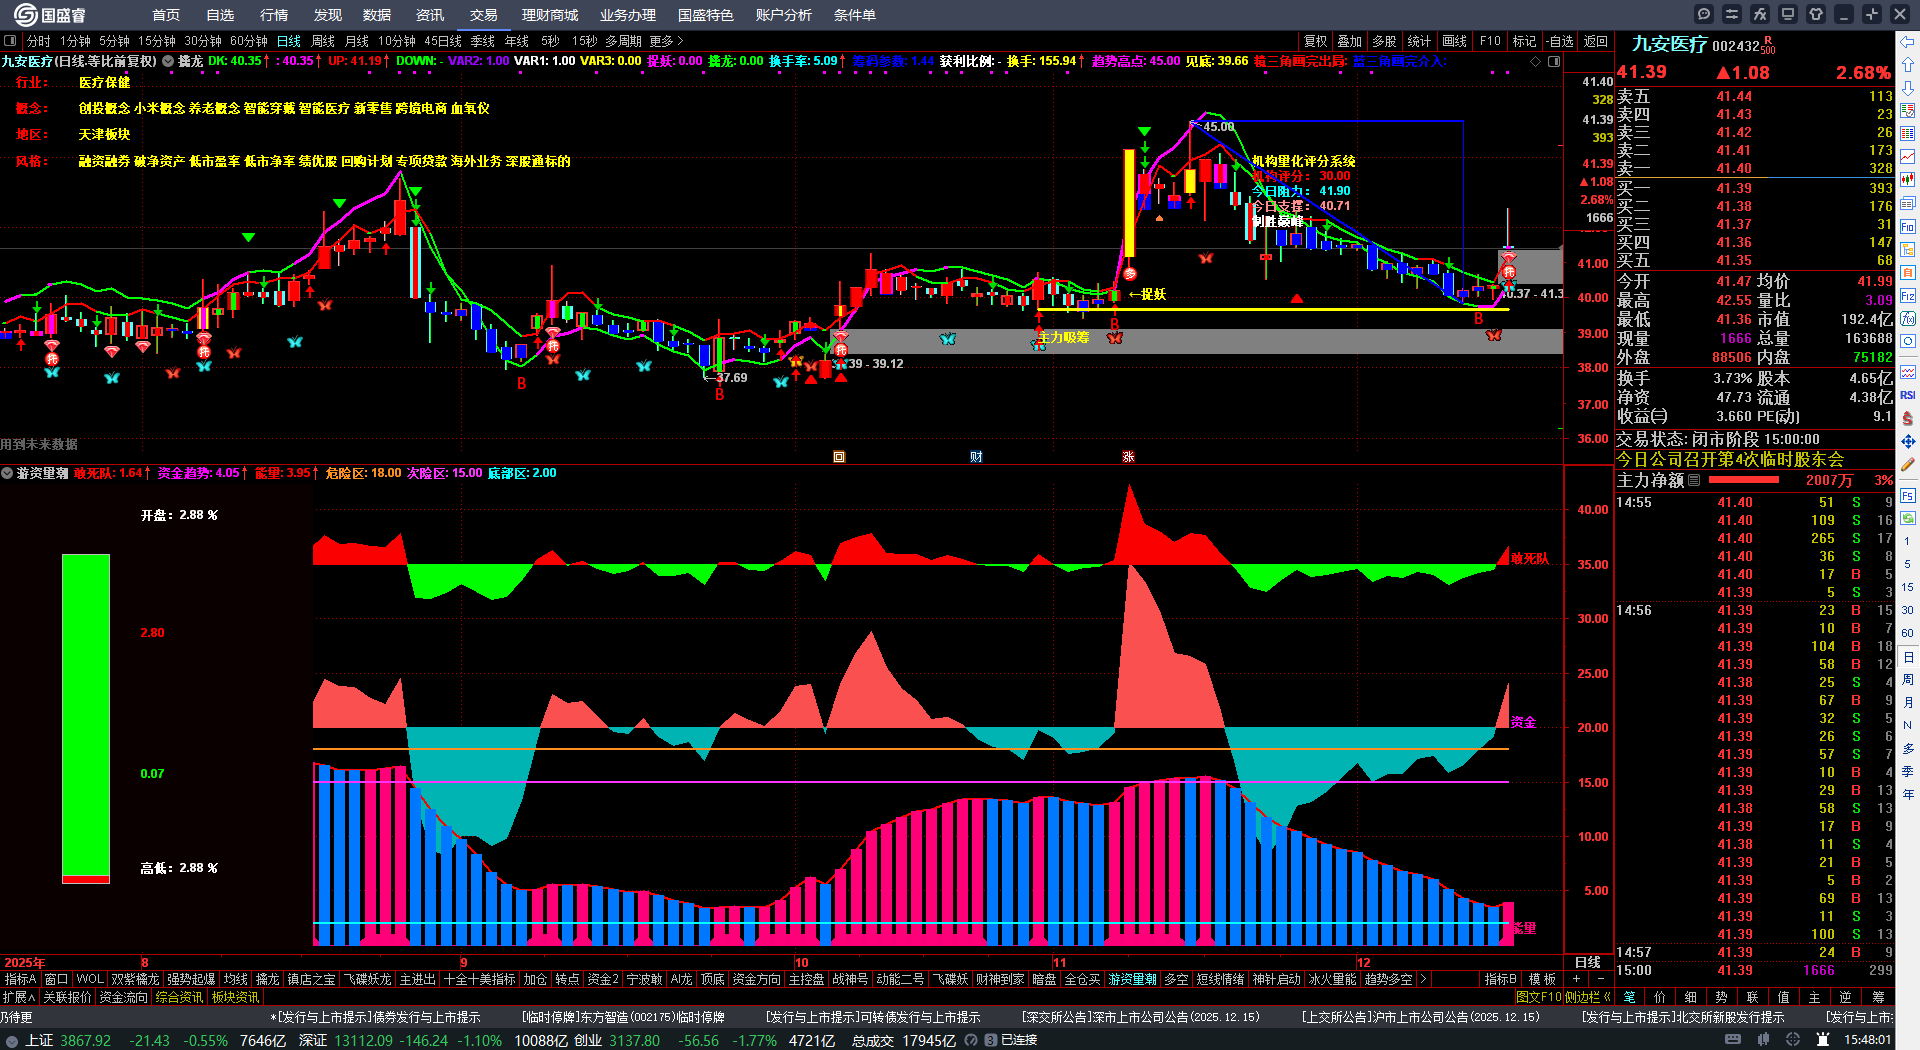Click the 涨 marker on the chart timeline
The height and width of the screenshot is (1050, 1920).
click(x=1128, y=457)
